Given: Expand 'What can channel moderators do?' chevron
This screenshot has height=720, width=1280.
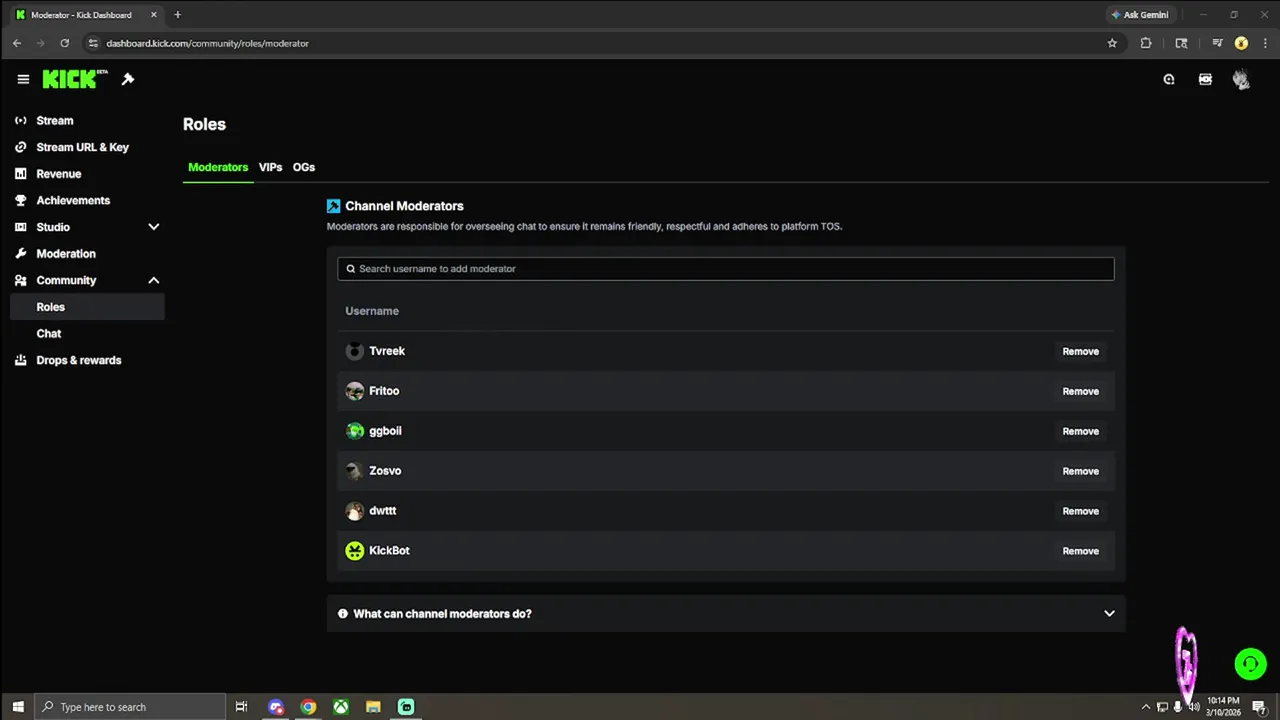Looking at the screenshot, I should (x=1109, y=614).
